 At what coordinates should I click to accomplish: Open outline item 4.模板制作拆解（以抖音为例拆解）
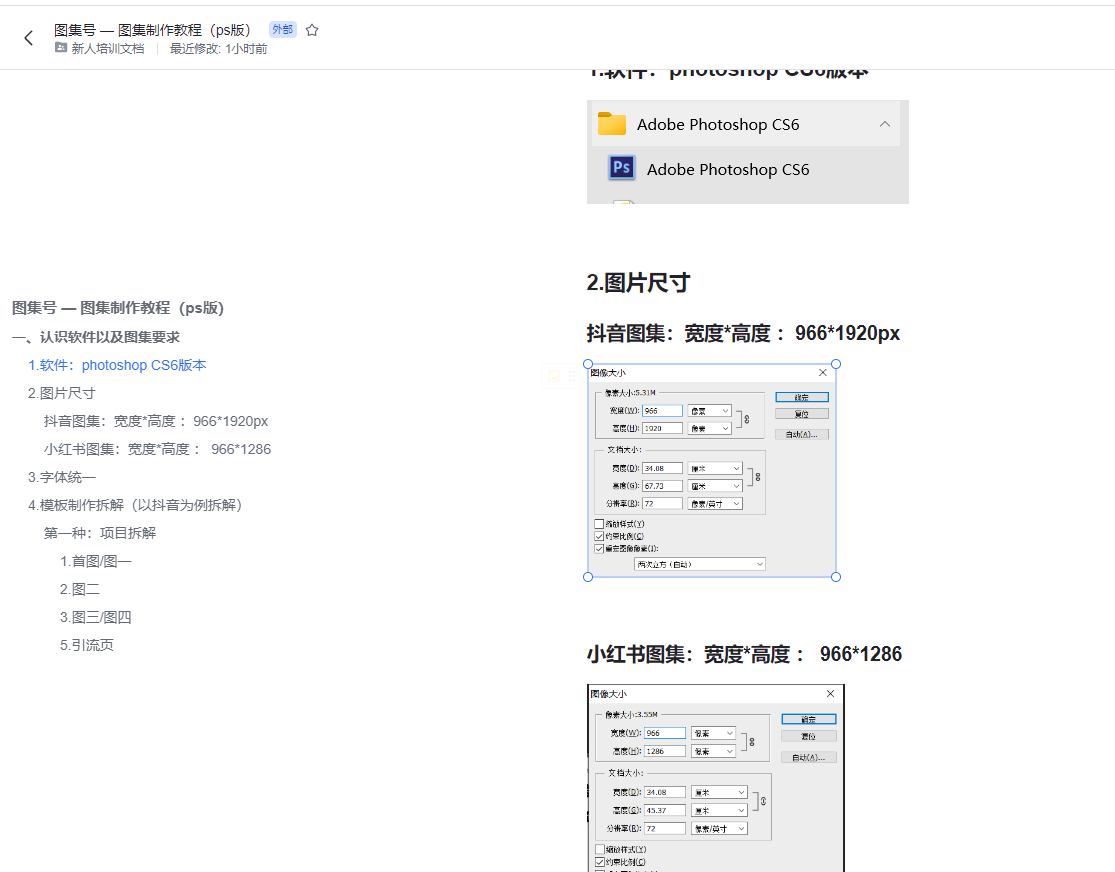135,505
